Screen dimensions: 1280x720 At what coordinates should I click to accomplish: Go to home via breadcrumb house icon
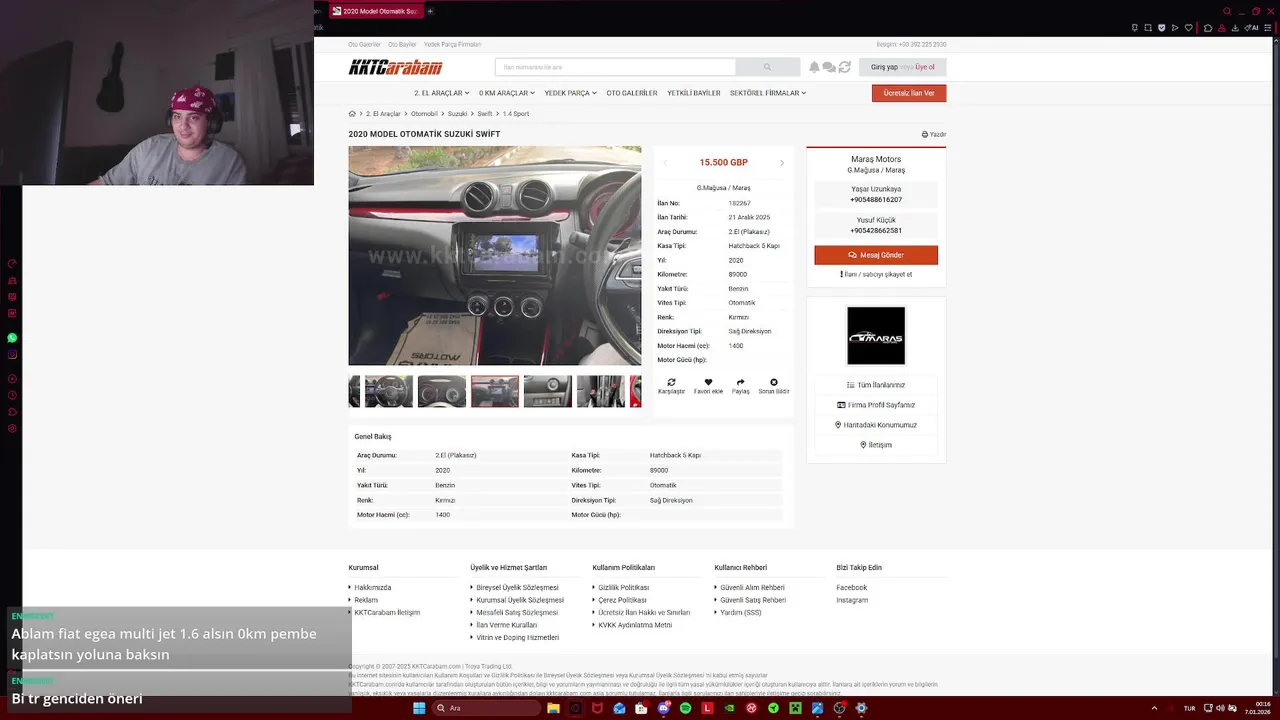pos(352,114)
